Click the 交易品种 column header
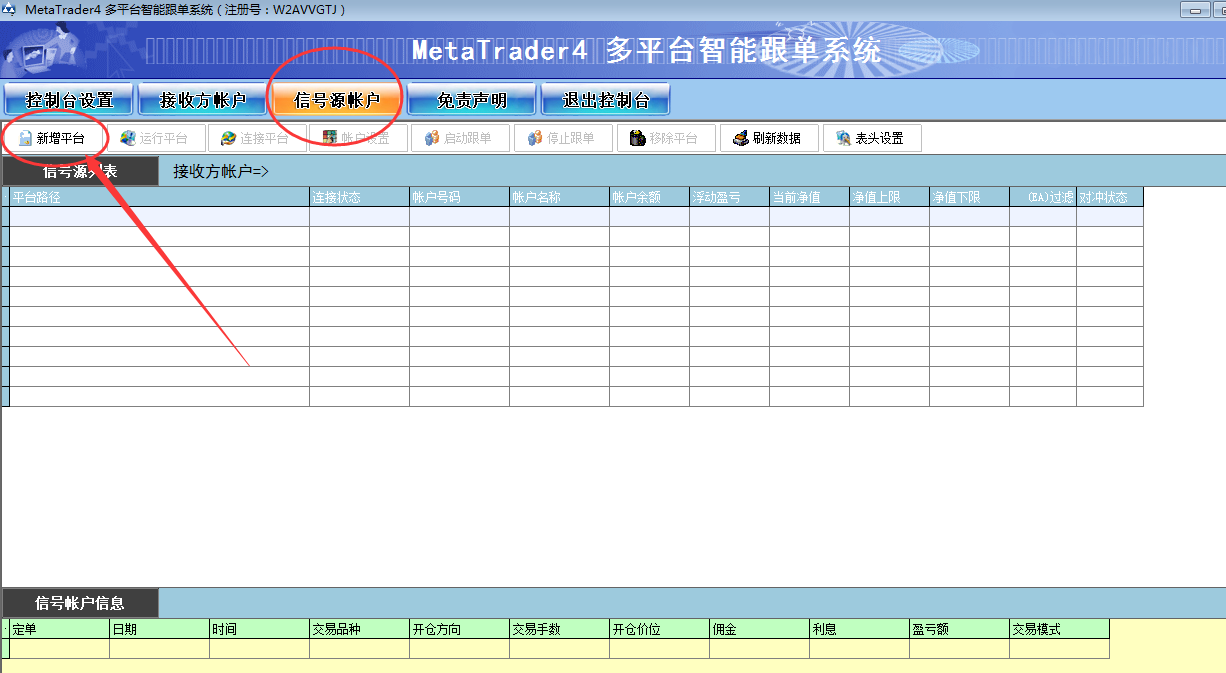 [x=360, y=629]
